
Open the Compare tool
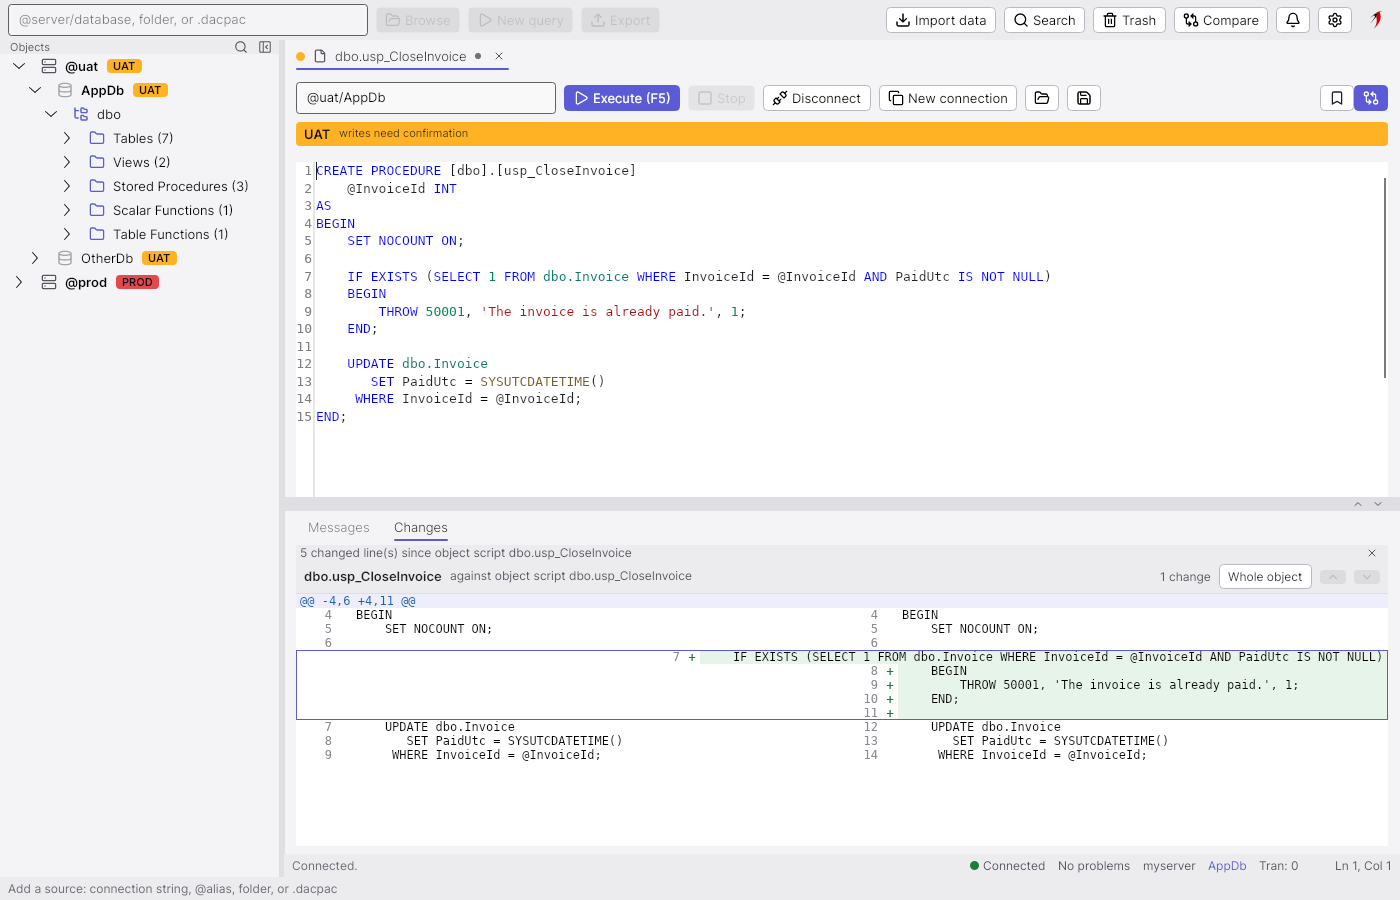click(1221, 20)
